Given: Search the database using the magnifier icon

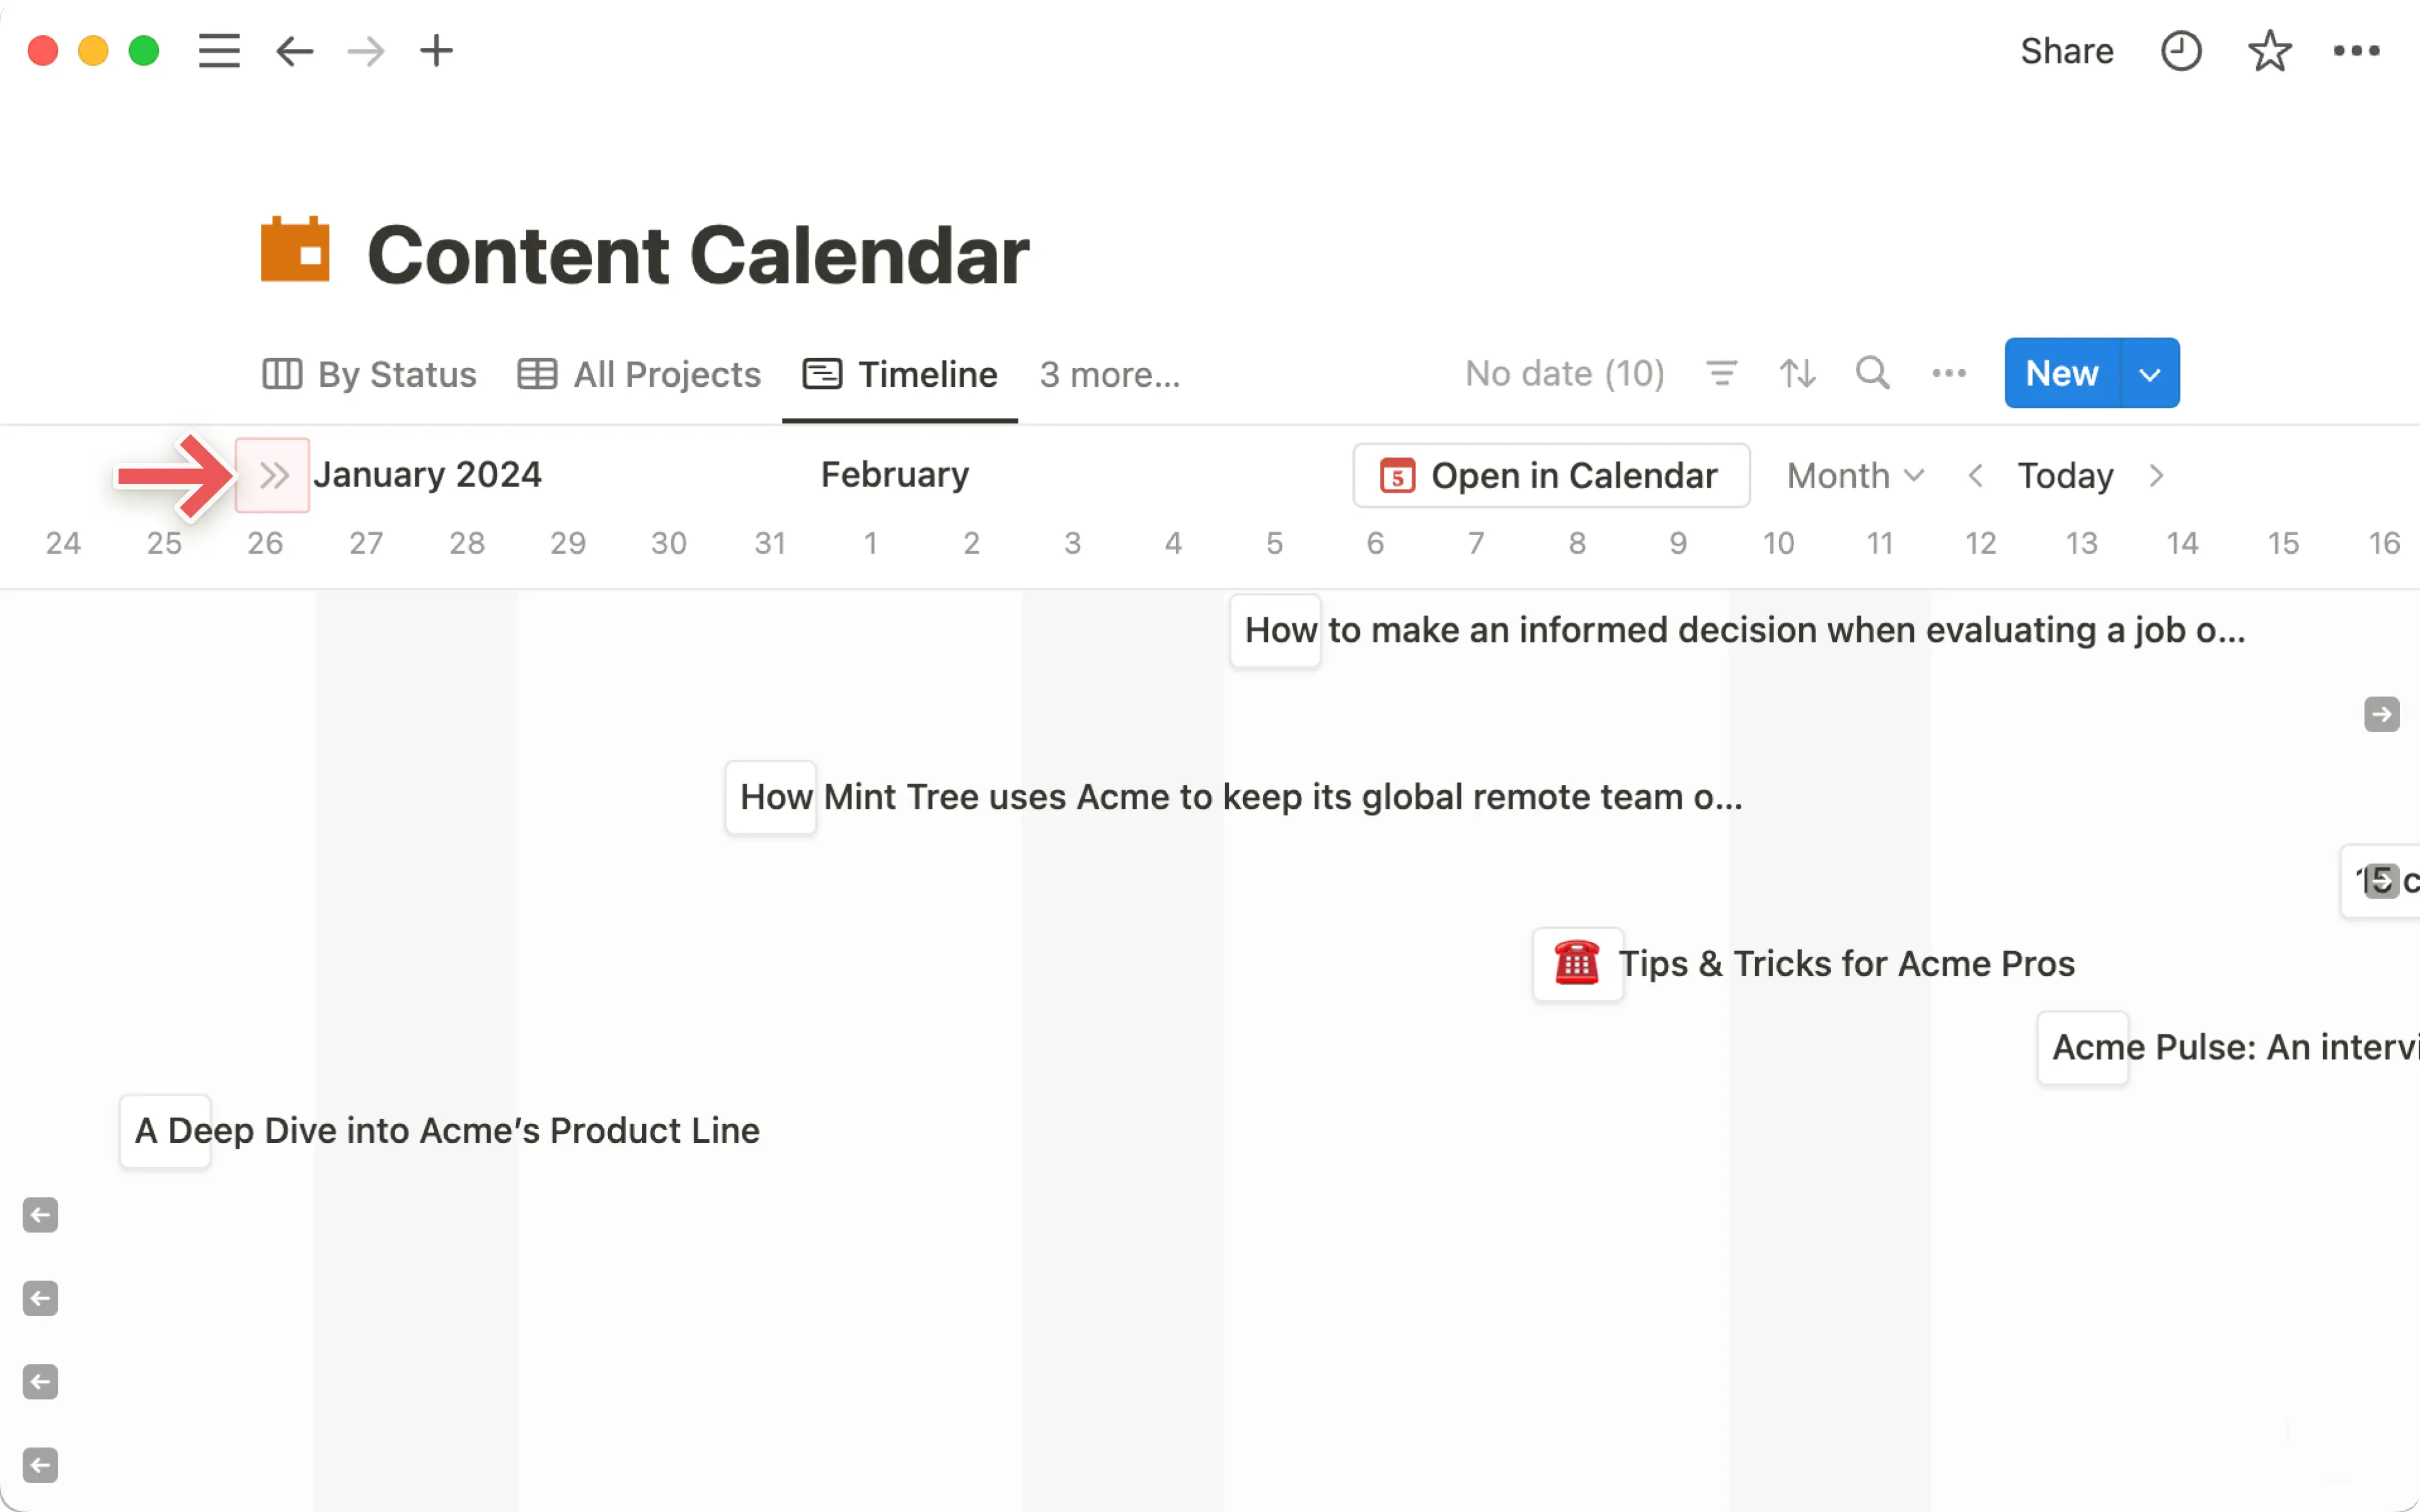Looking at the screenshot, I should coord(1872,373).
